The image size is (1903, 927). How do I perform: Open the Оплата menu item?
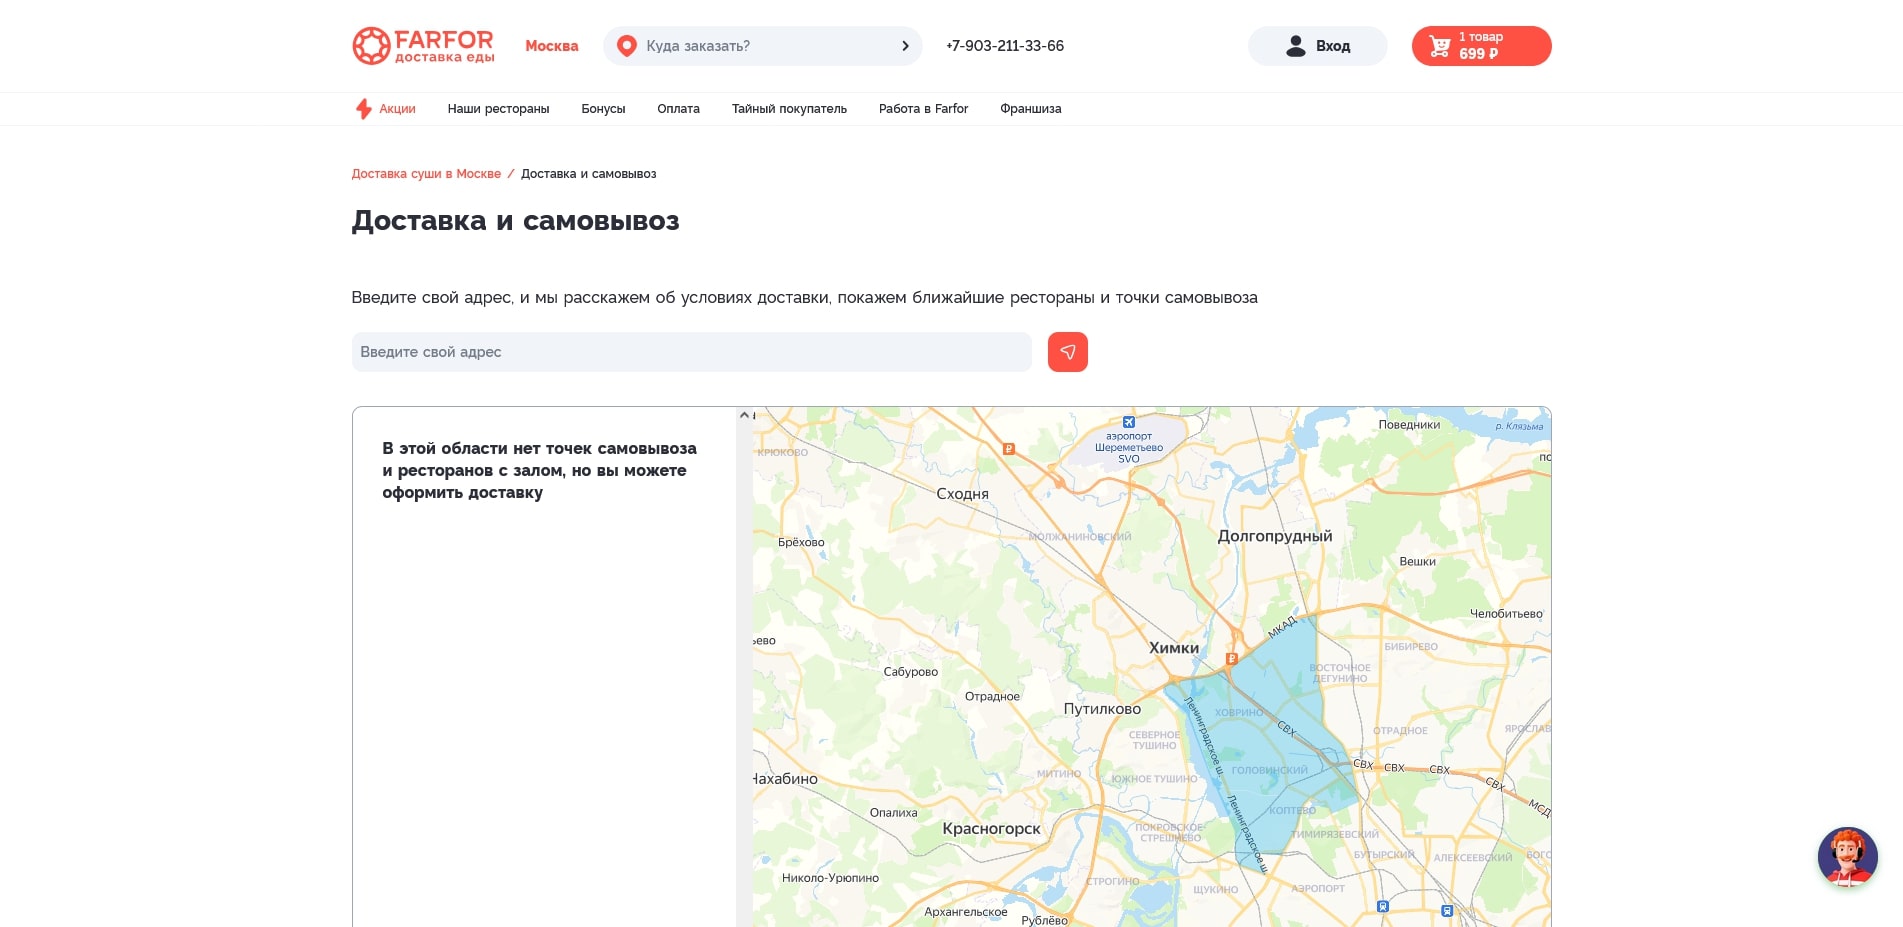click(678, 109)
